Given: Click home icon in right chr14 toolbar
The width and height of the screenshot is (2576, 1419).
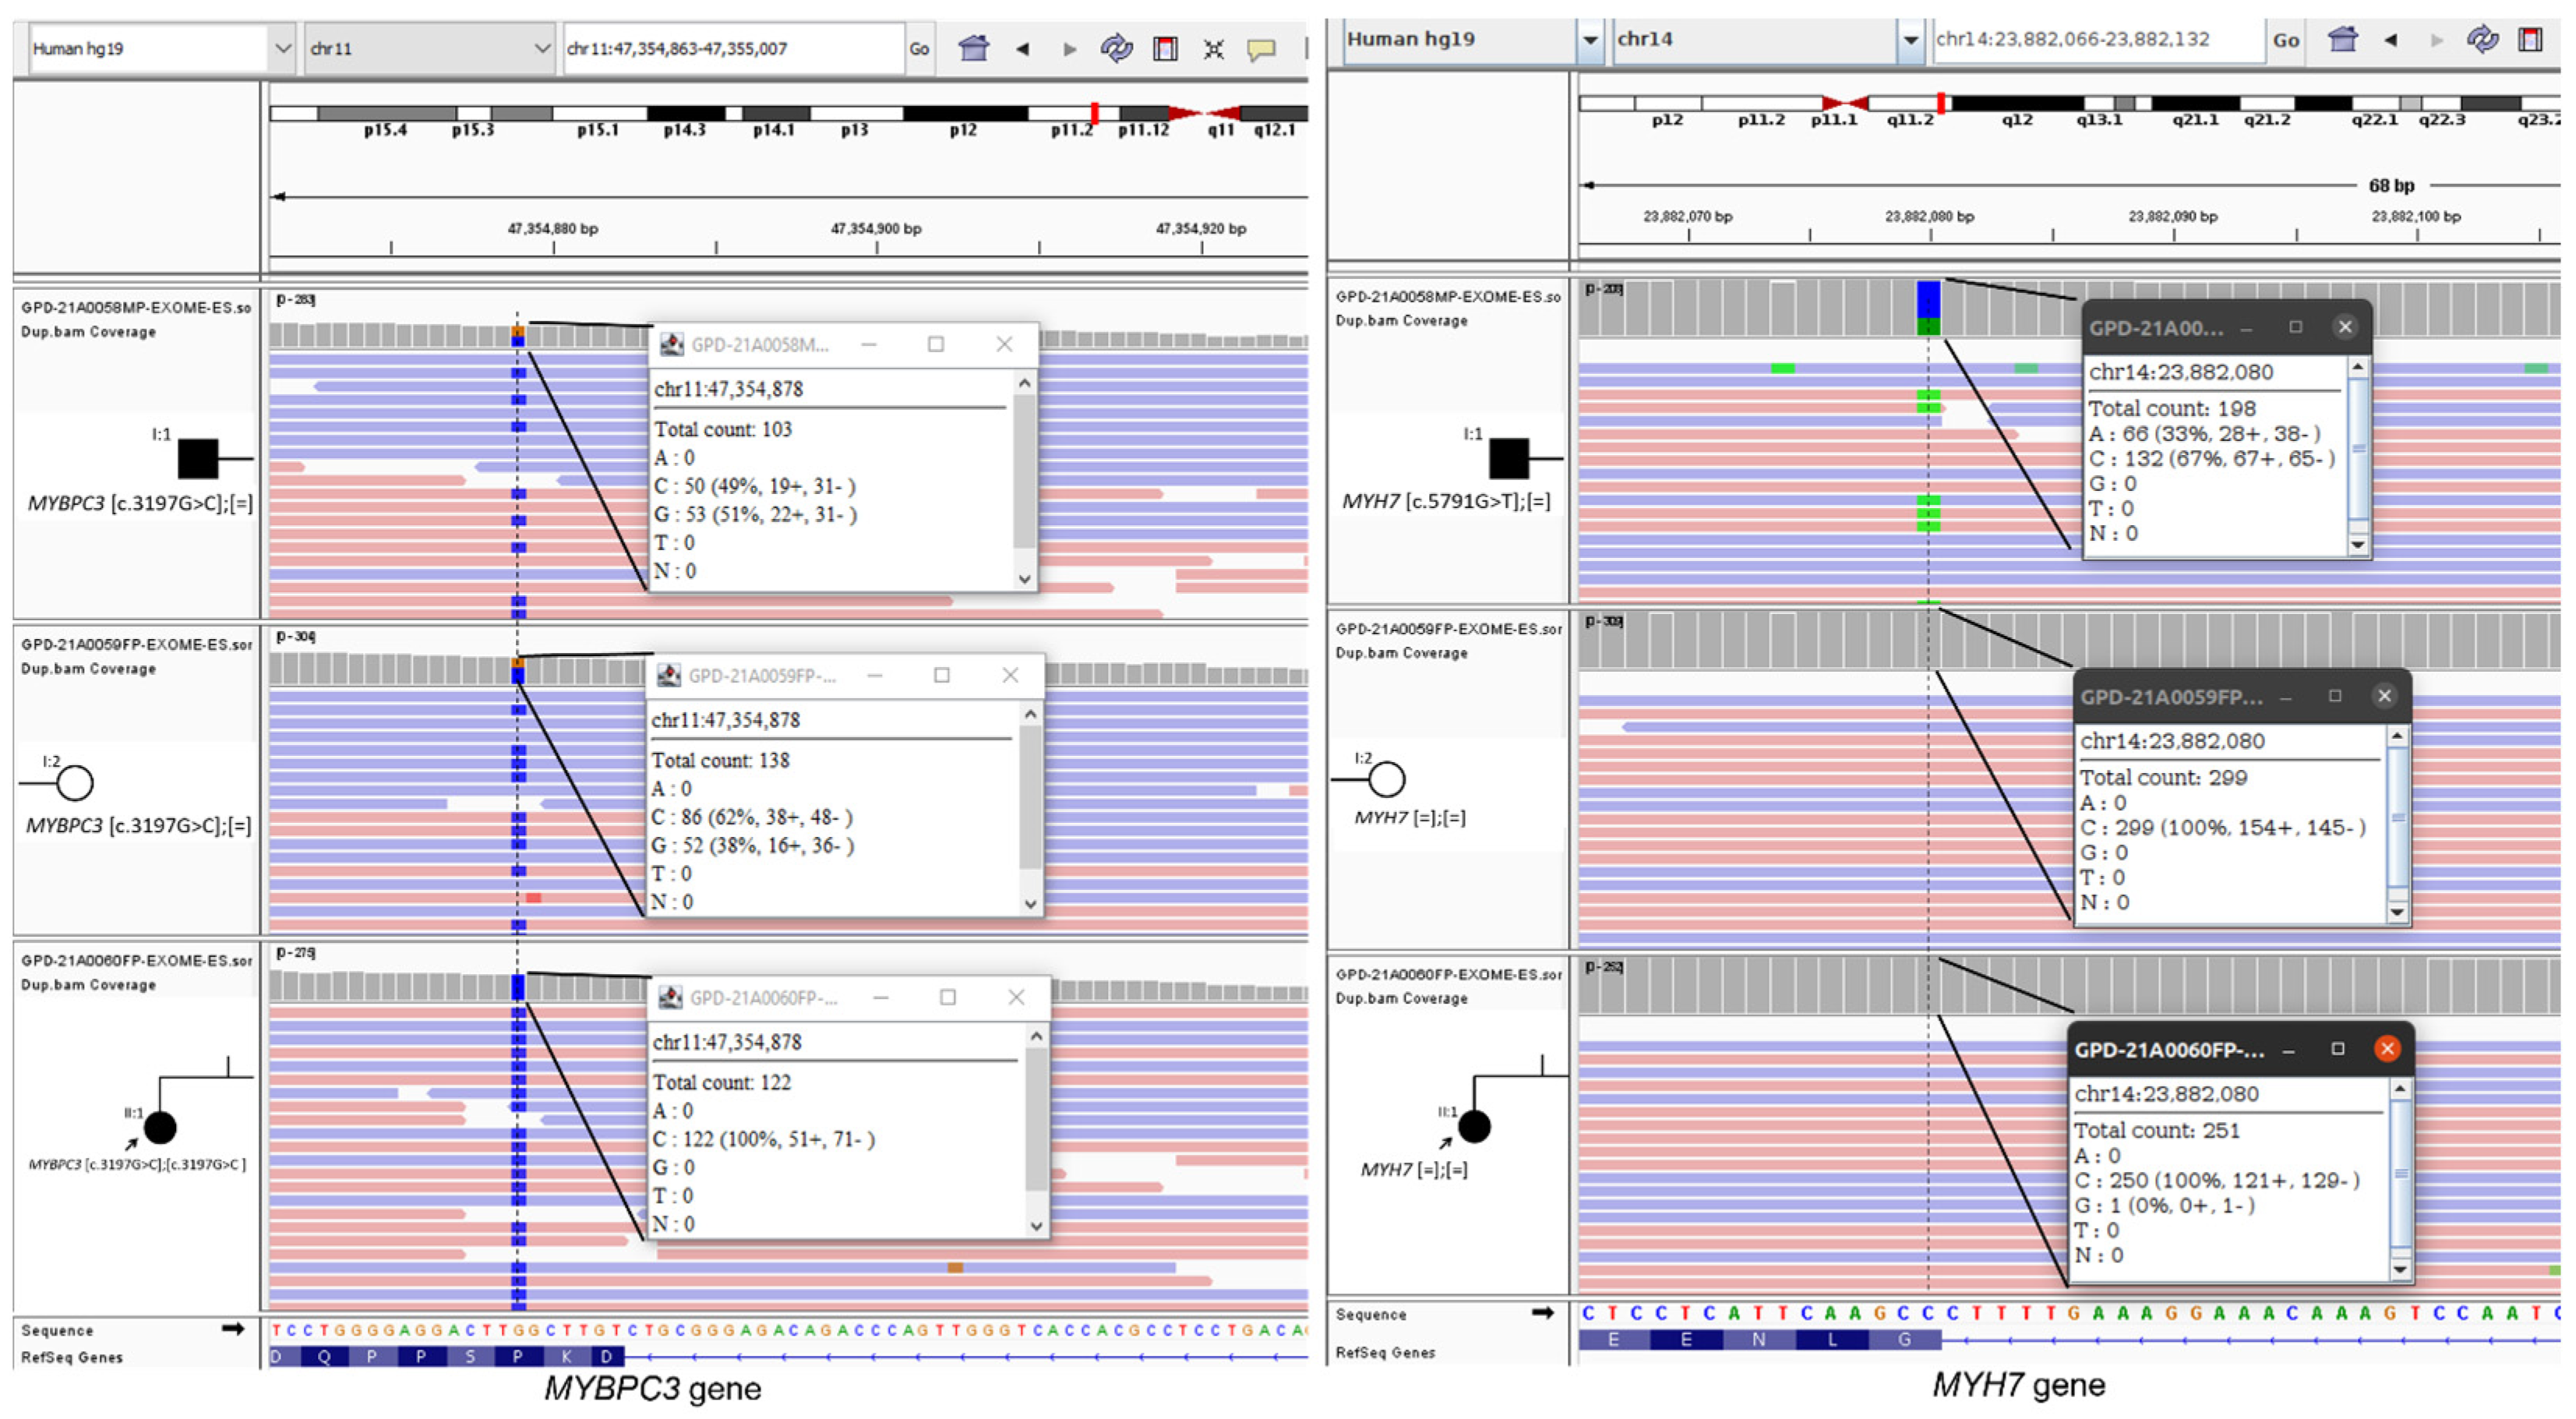Looking at the screenshot, I should pos(2342,40).
